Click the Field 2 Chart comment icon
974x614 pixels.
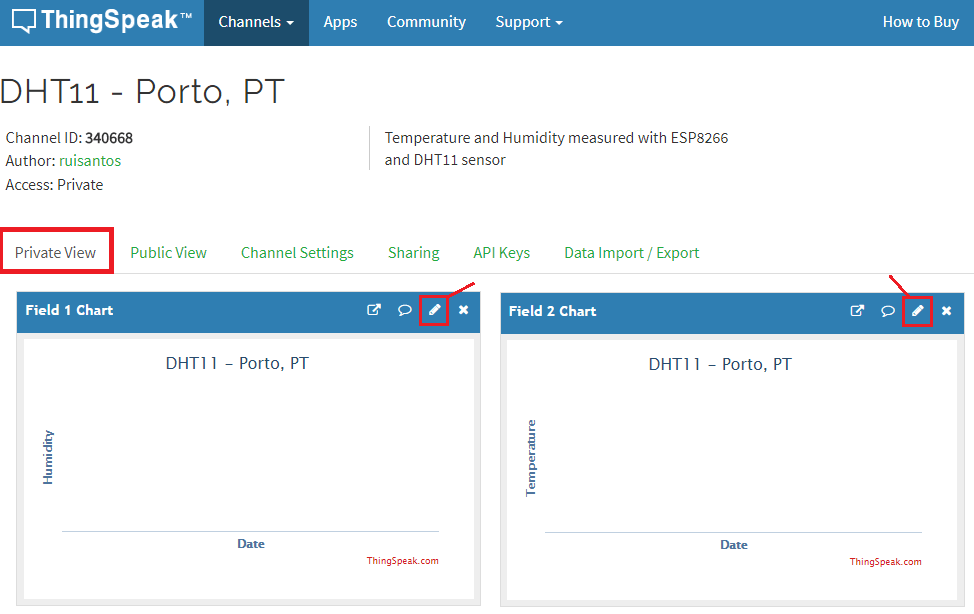(x=887, y=311)
